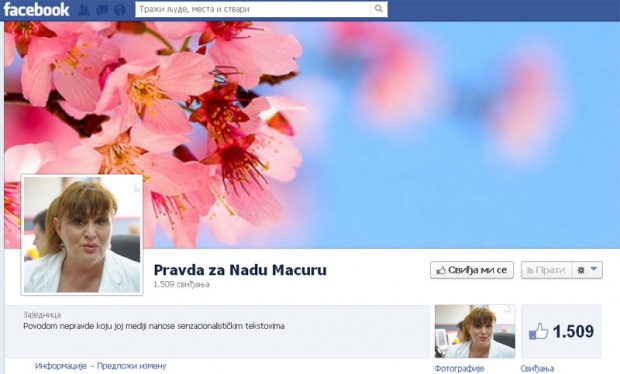
Task: Open the gear settings dropdown
Action: [587, 270]
